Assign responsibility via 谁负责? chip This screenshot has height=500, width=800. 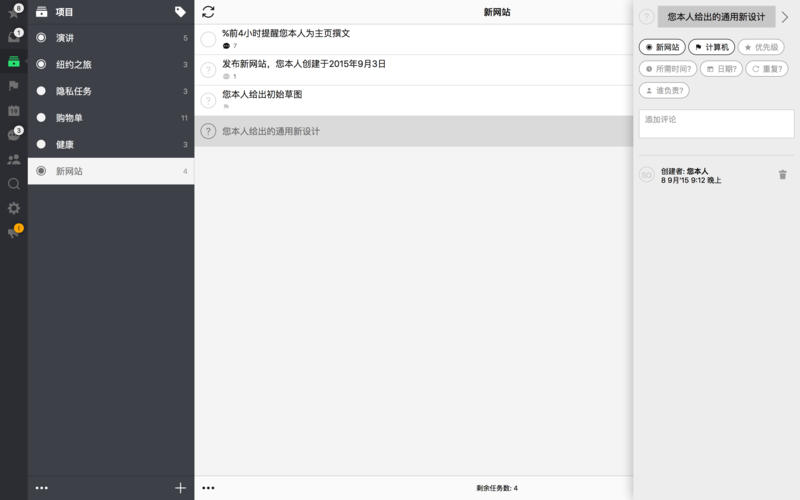[x=664, y=90]
